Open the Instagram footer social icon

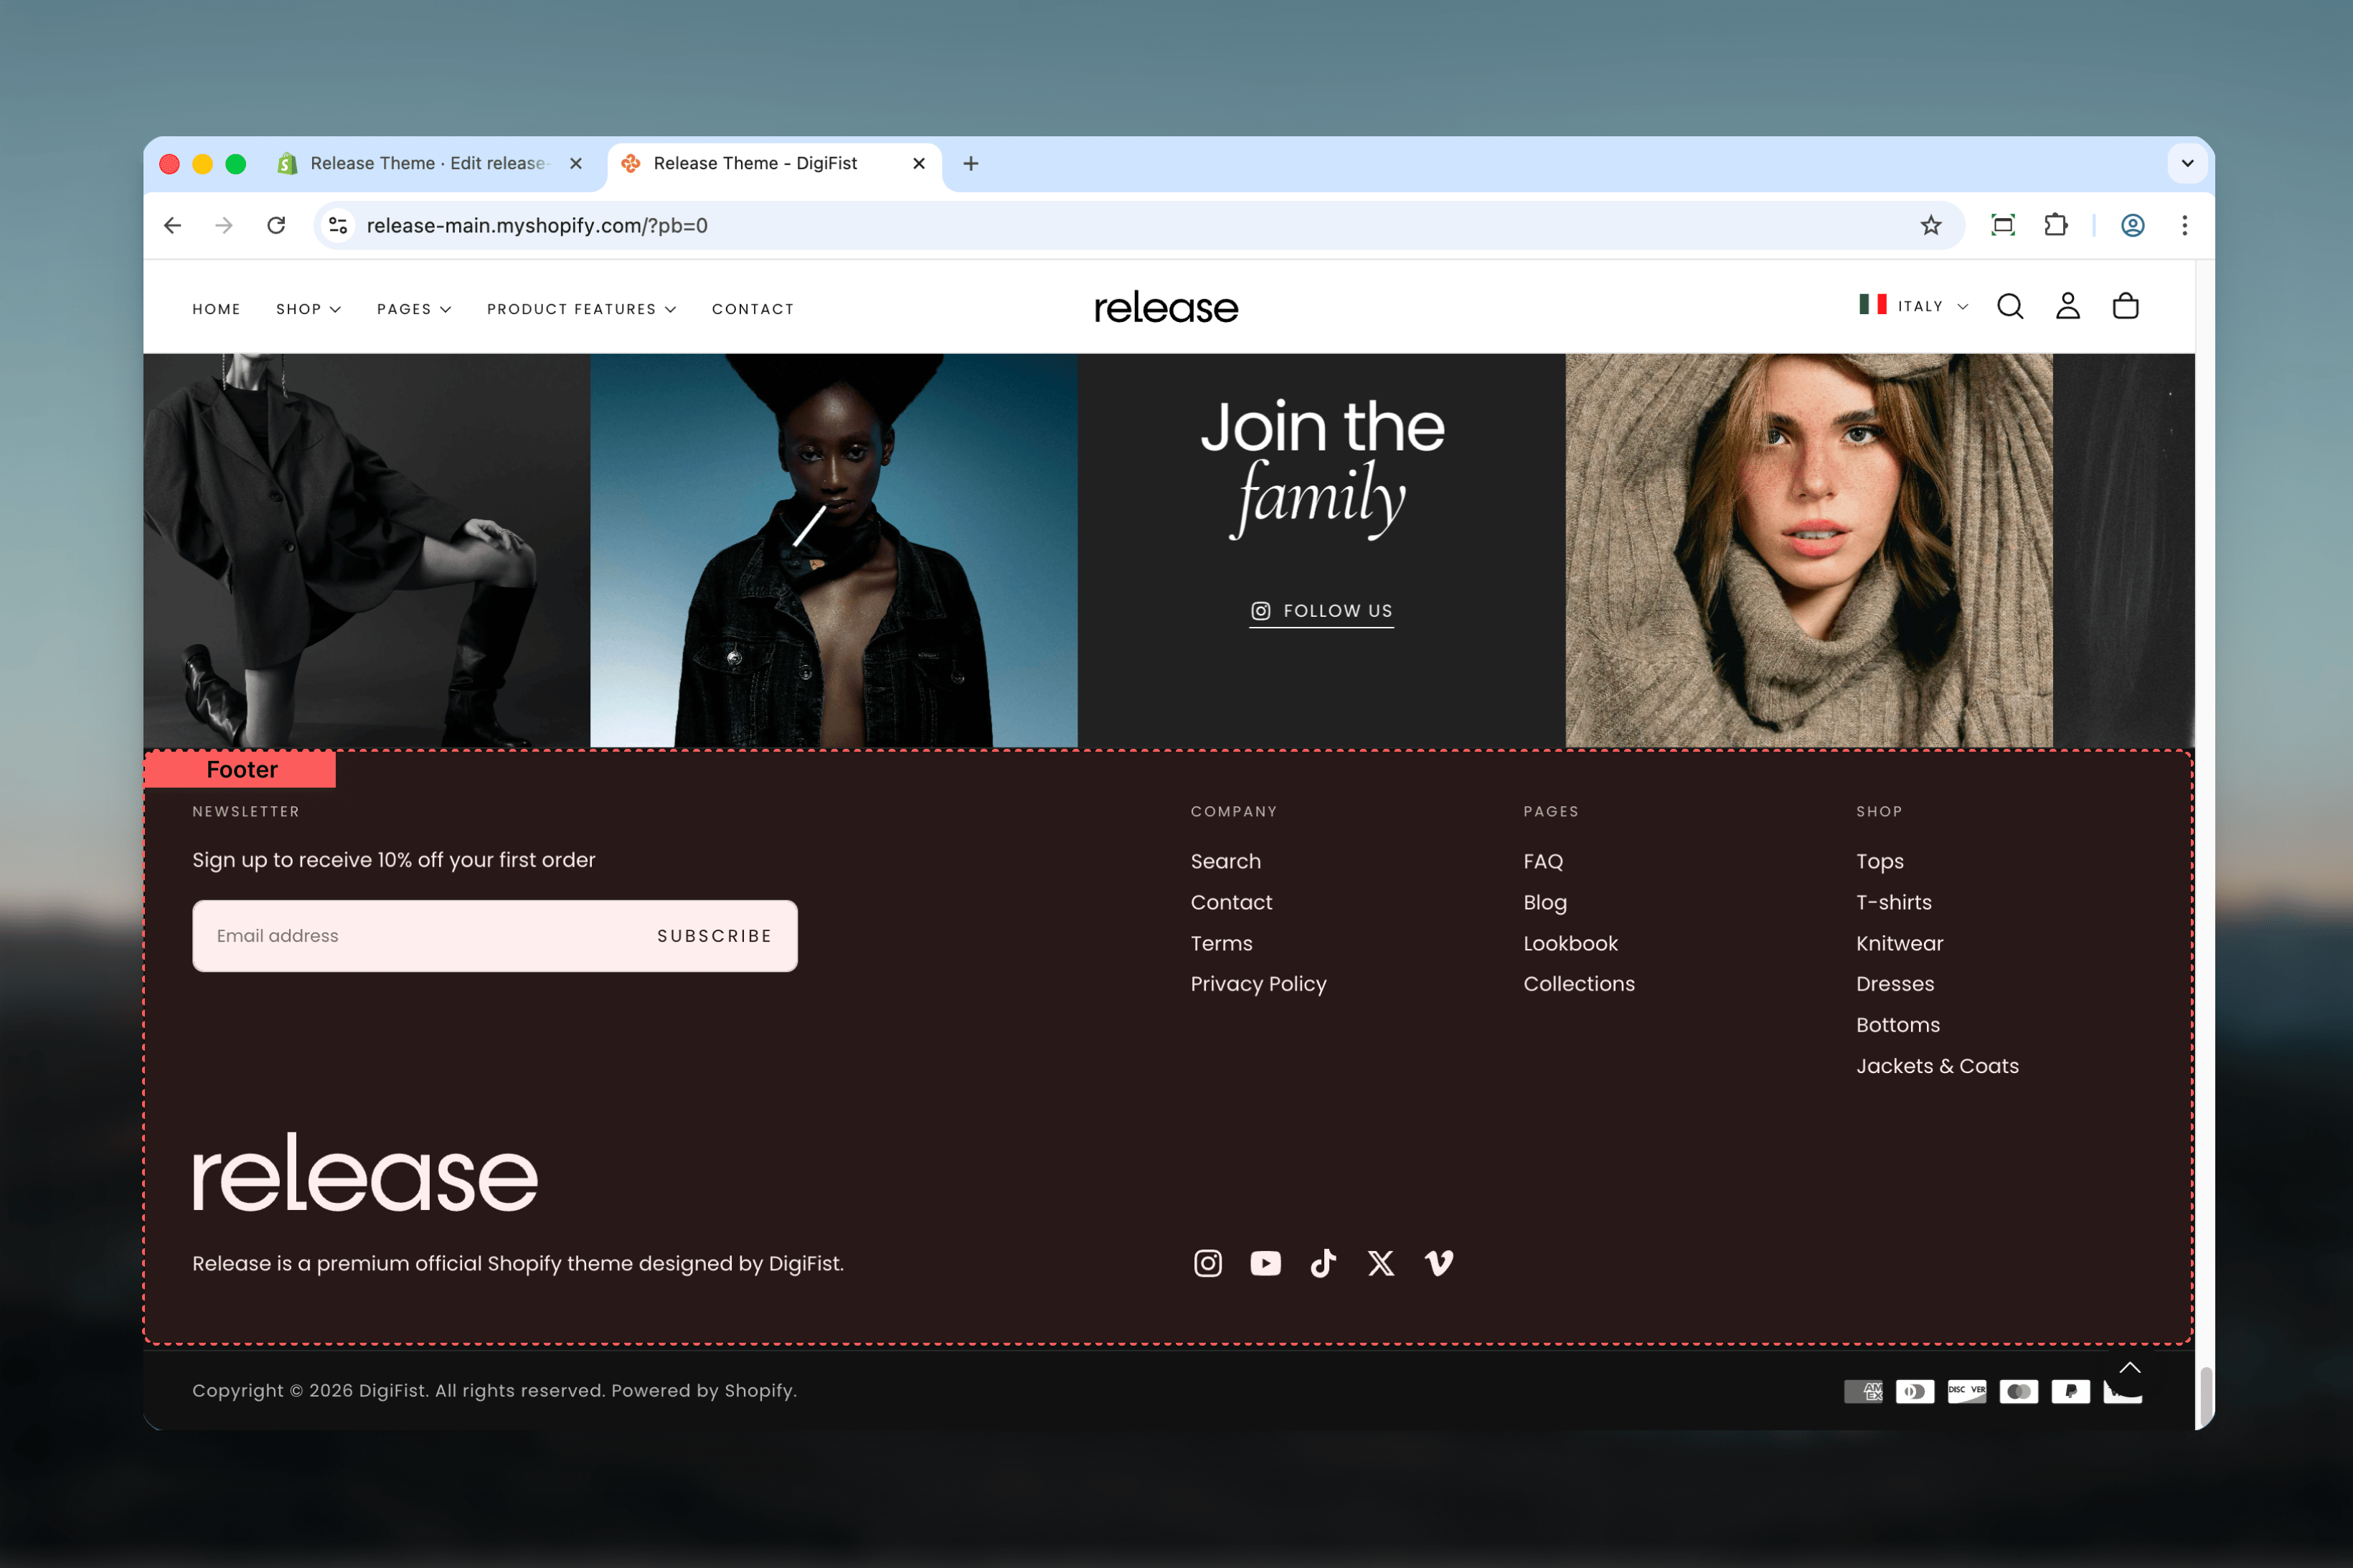tap(1208, 1263)
